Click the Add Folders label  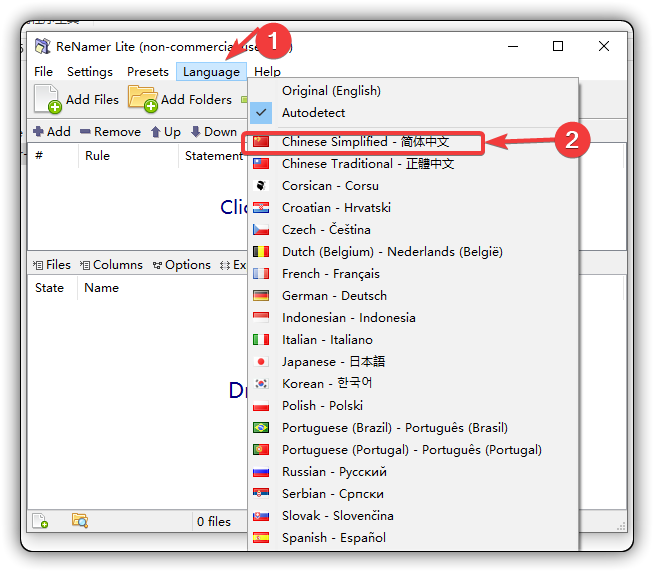coord(196,100)
